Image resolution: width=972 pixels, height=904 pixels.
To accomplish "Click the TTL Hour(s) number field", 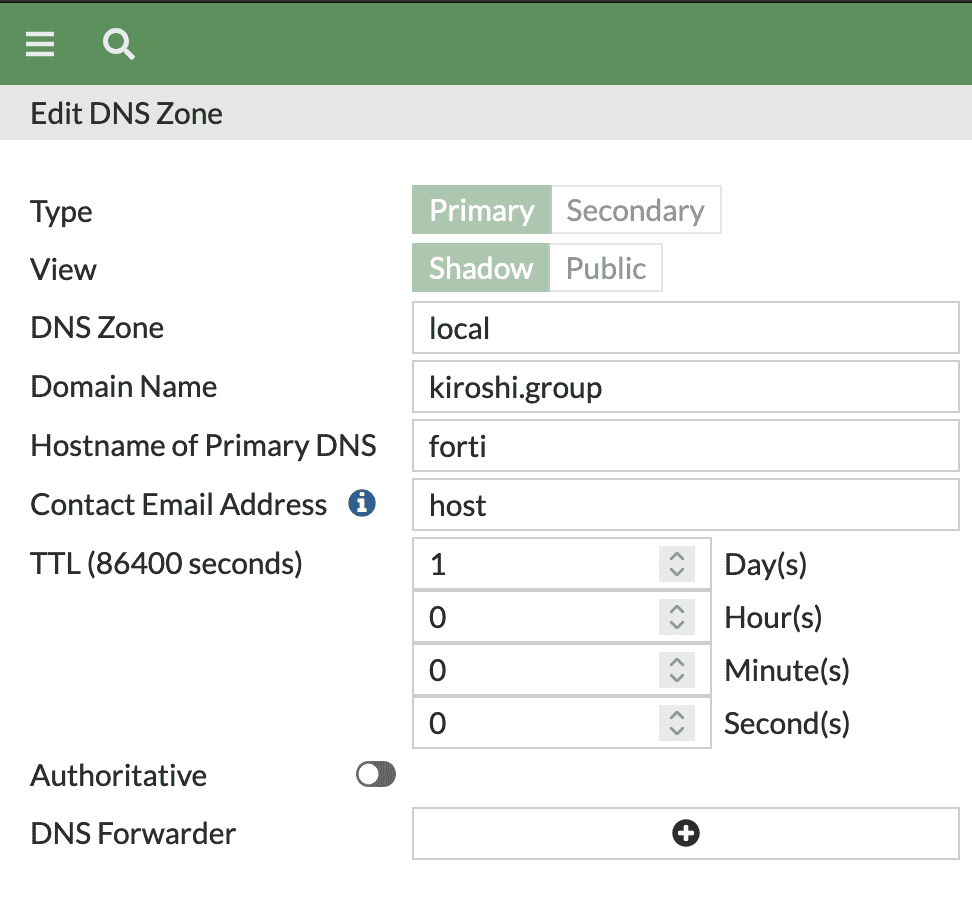I will [x=561, y=617].
